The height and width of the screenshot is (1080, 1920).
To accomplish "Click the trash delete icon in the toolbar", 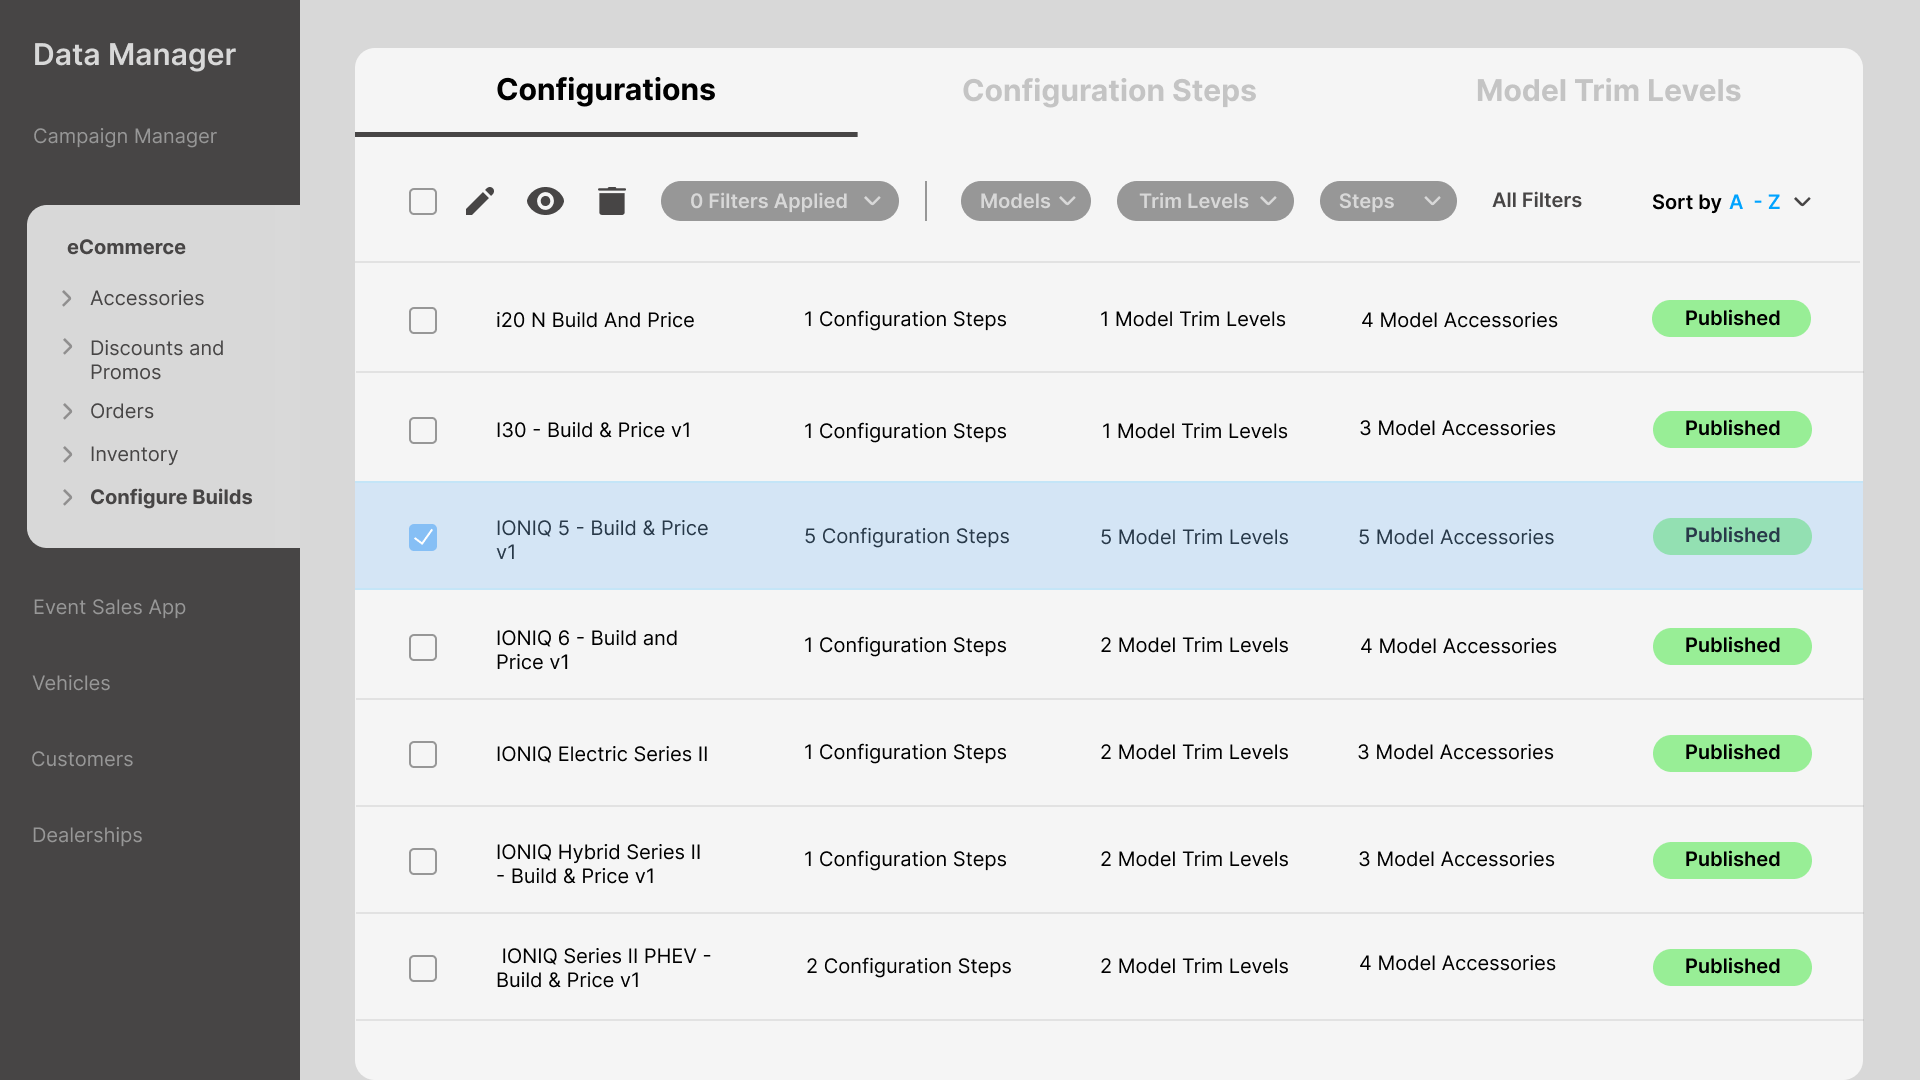I will pyautogui.click(x=611, y=200).
